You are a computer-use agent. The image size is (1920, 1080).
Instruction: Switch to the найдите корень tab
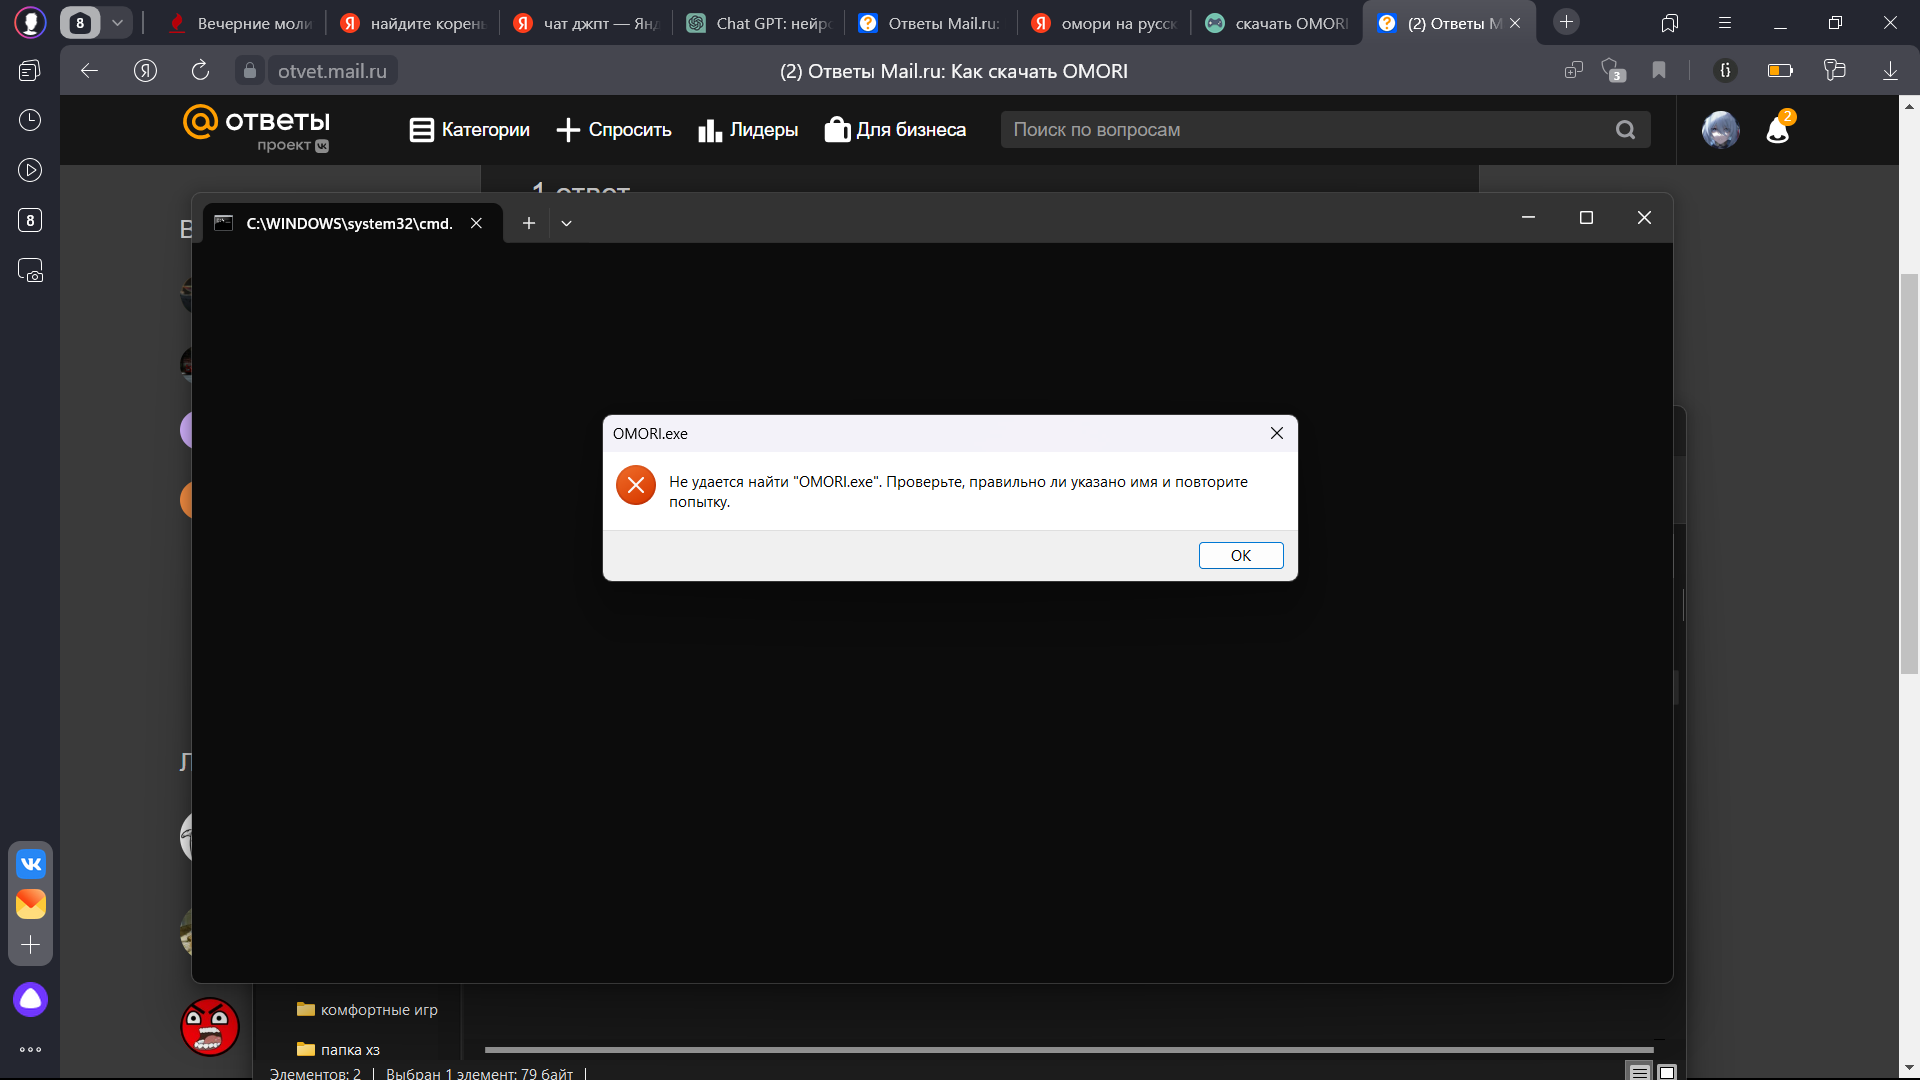tap(413, 23)
